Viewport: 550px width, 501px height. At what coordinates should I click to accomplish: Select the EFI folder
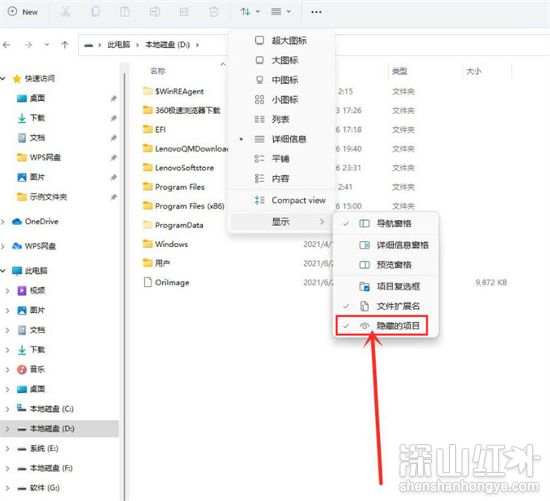[154, 129]
